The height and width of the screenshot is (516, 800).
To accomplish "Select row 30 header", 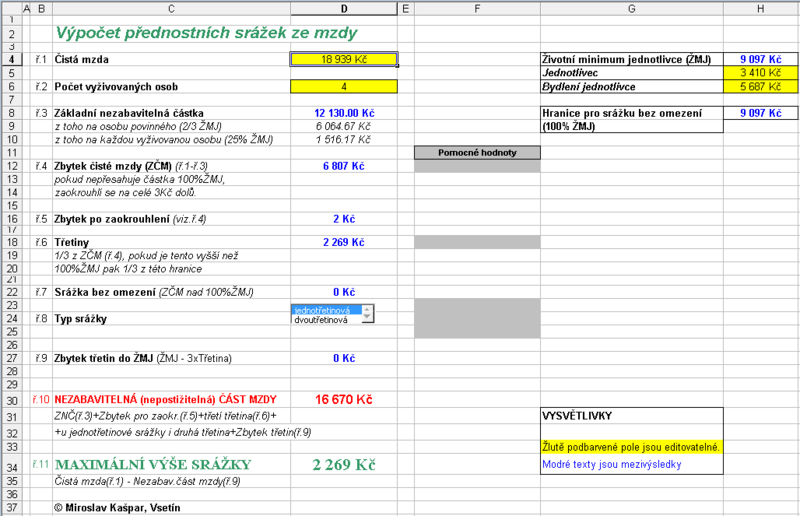I will tap(12, 400).
